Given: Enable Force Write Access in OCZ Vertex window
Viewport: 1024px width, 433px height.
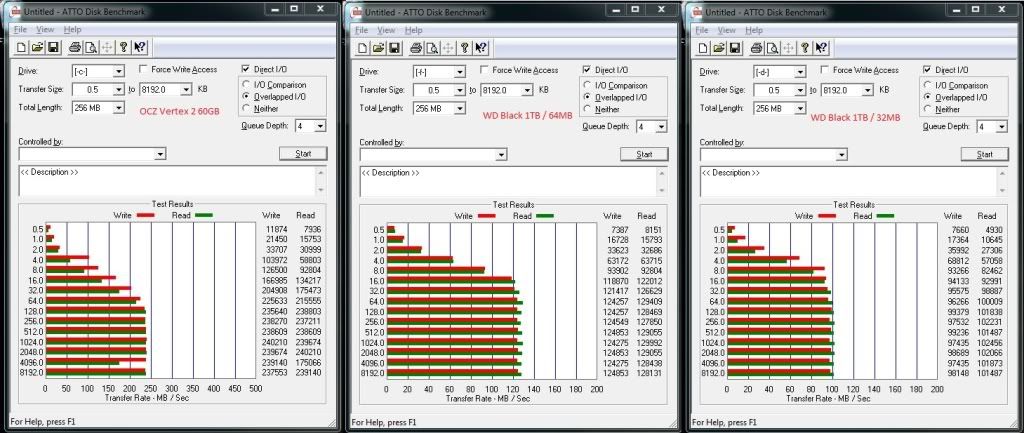Looking at the screenshot, I should coord(144,70).
